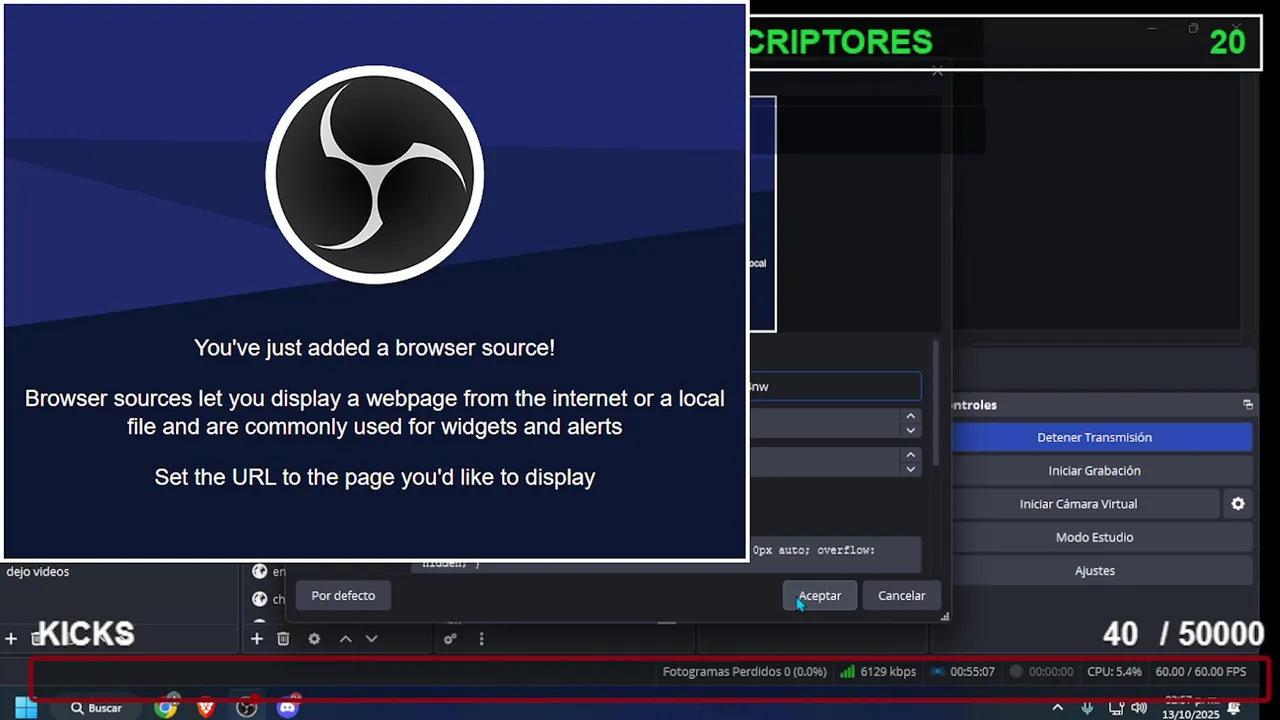Click the '00:55:07' stream timer
Viewport: 1280px width, 720px height.
point(972,672)
